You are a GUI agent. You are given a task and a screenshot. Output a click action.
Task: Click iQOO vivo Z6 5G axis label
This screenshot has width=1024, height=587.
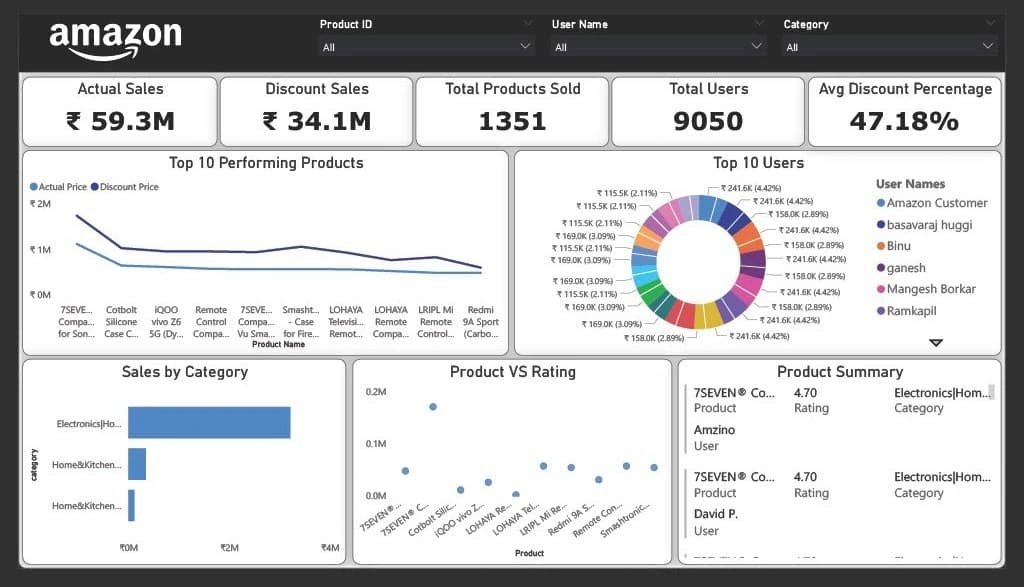[166, 322]
